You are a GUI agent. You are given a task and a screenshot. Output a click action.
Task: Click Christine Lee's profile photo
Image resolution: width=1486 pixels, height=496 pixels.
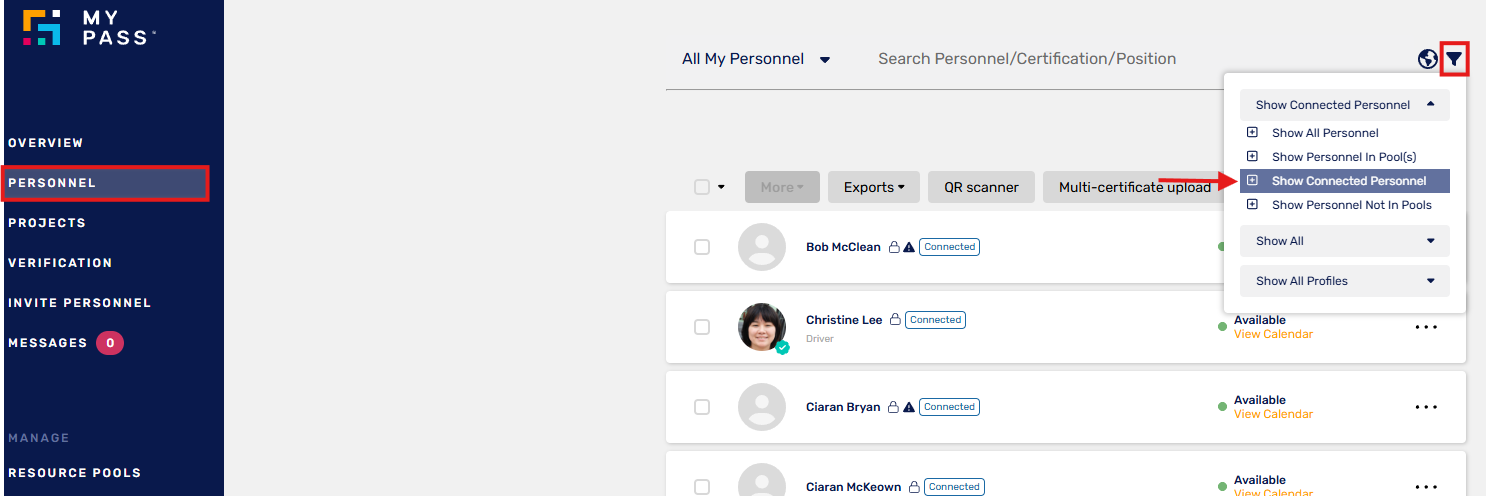click(762, 327)
